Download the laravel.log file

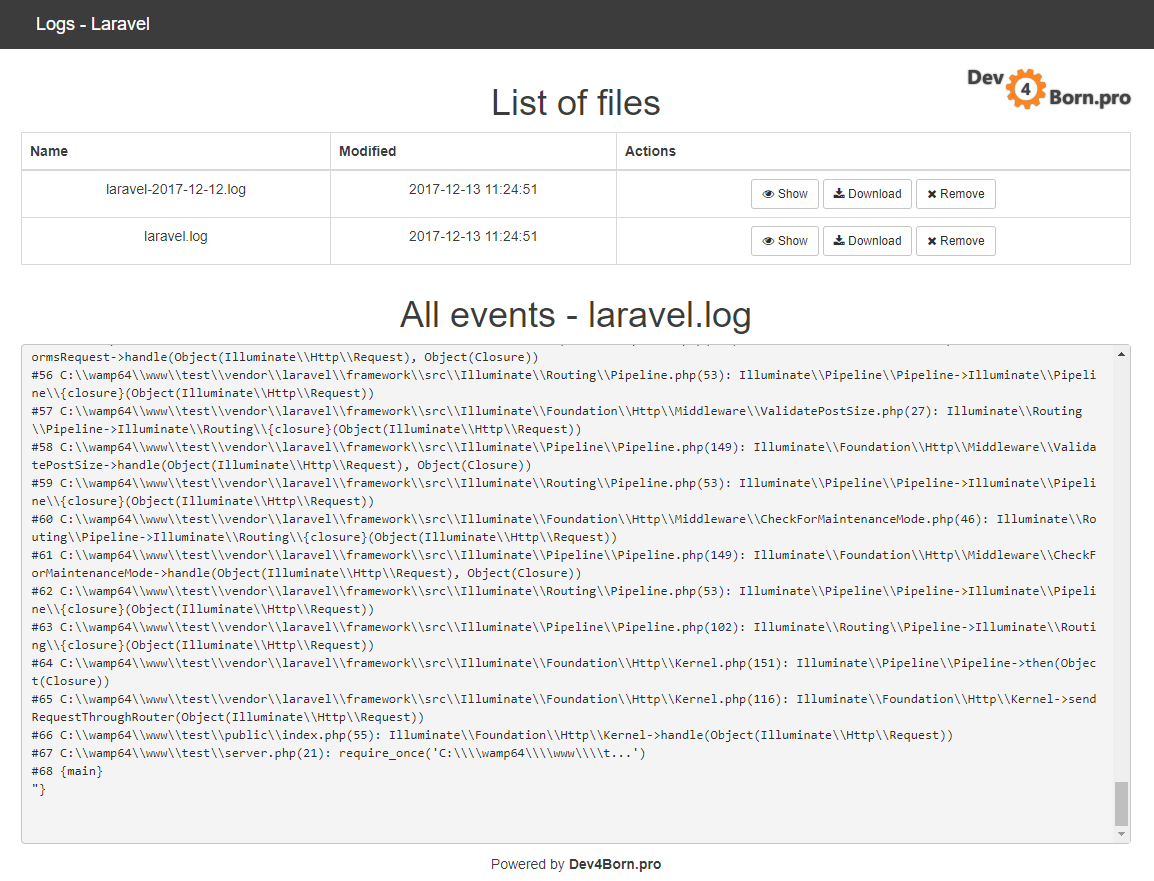pos(867,241)
